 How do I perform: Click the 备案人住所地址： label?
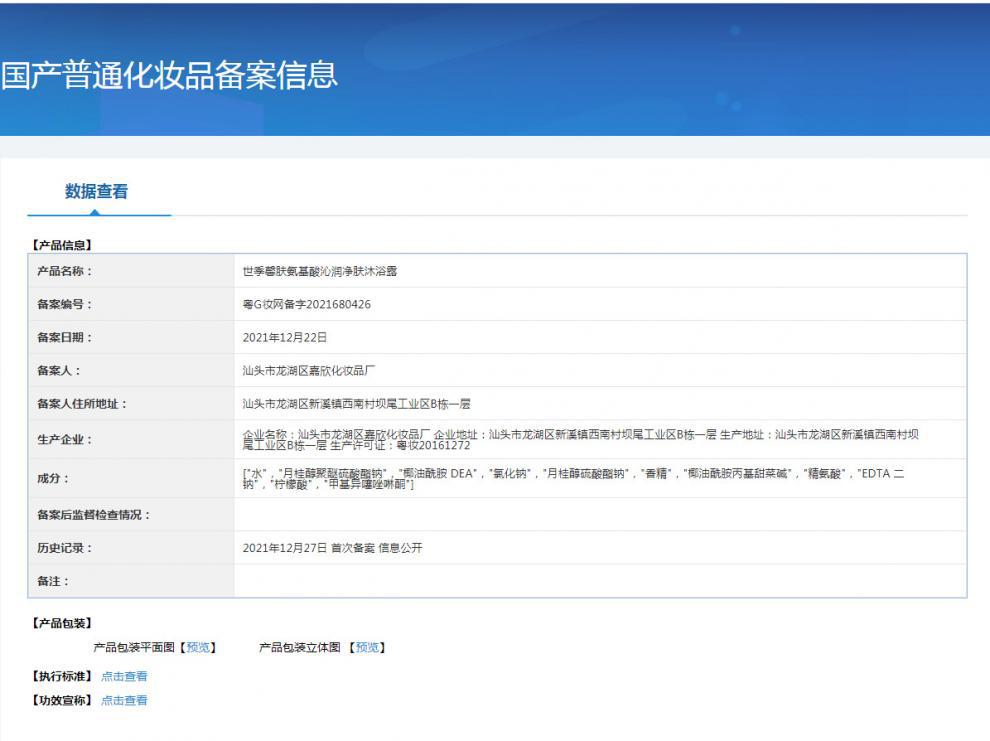point(82,404)
